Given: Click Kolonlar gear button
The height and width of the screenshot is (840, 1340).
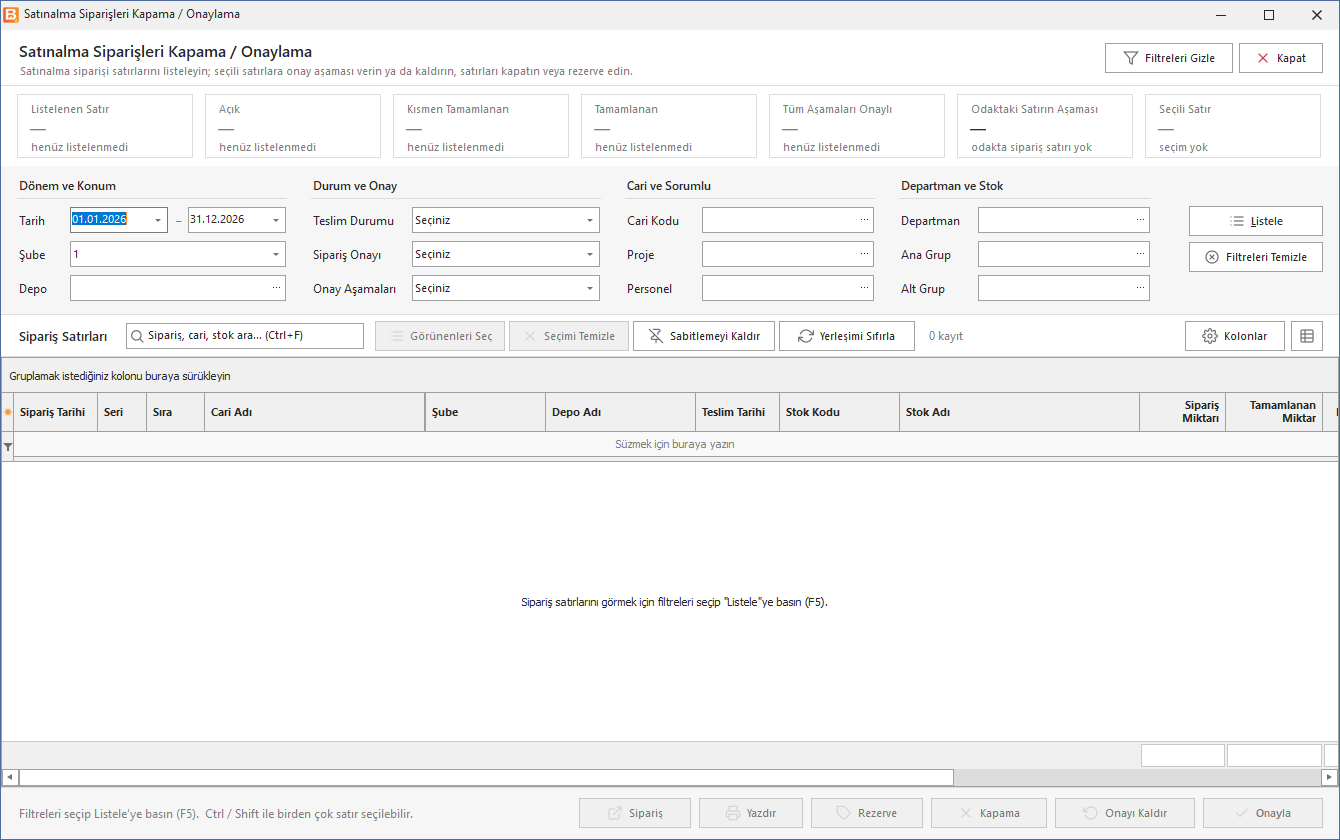Looking at the screenshot, I should coord(1234,336).
